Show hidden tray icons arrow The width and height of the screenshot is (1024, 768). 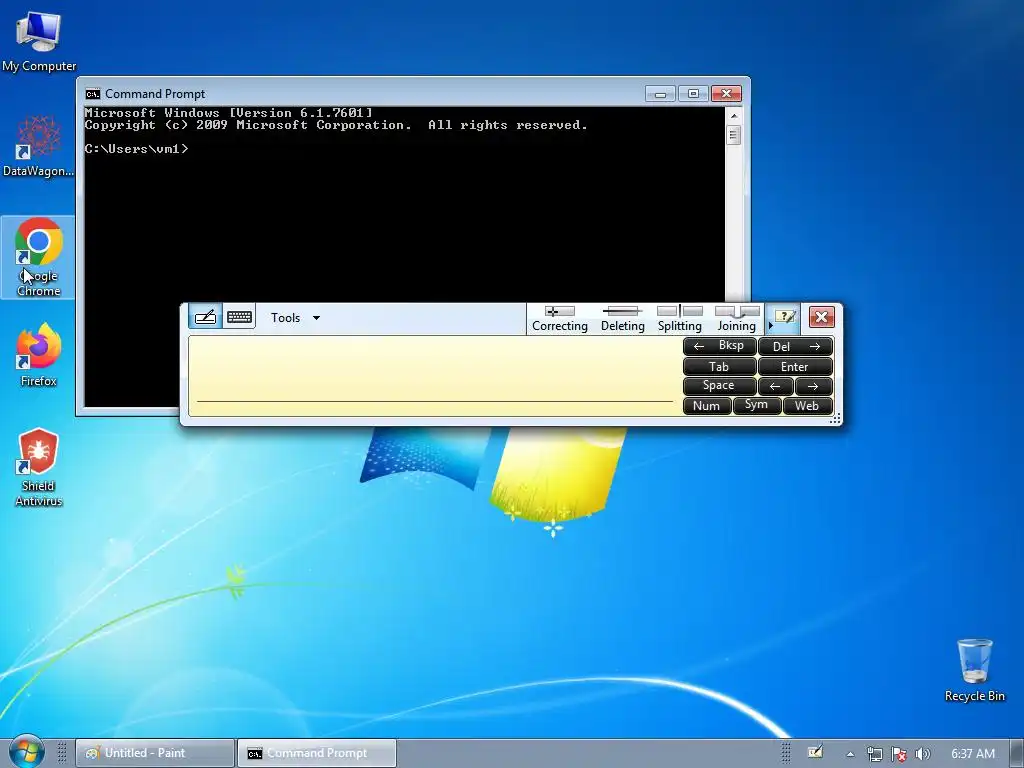pos(850,754)
